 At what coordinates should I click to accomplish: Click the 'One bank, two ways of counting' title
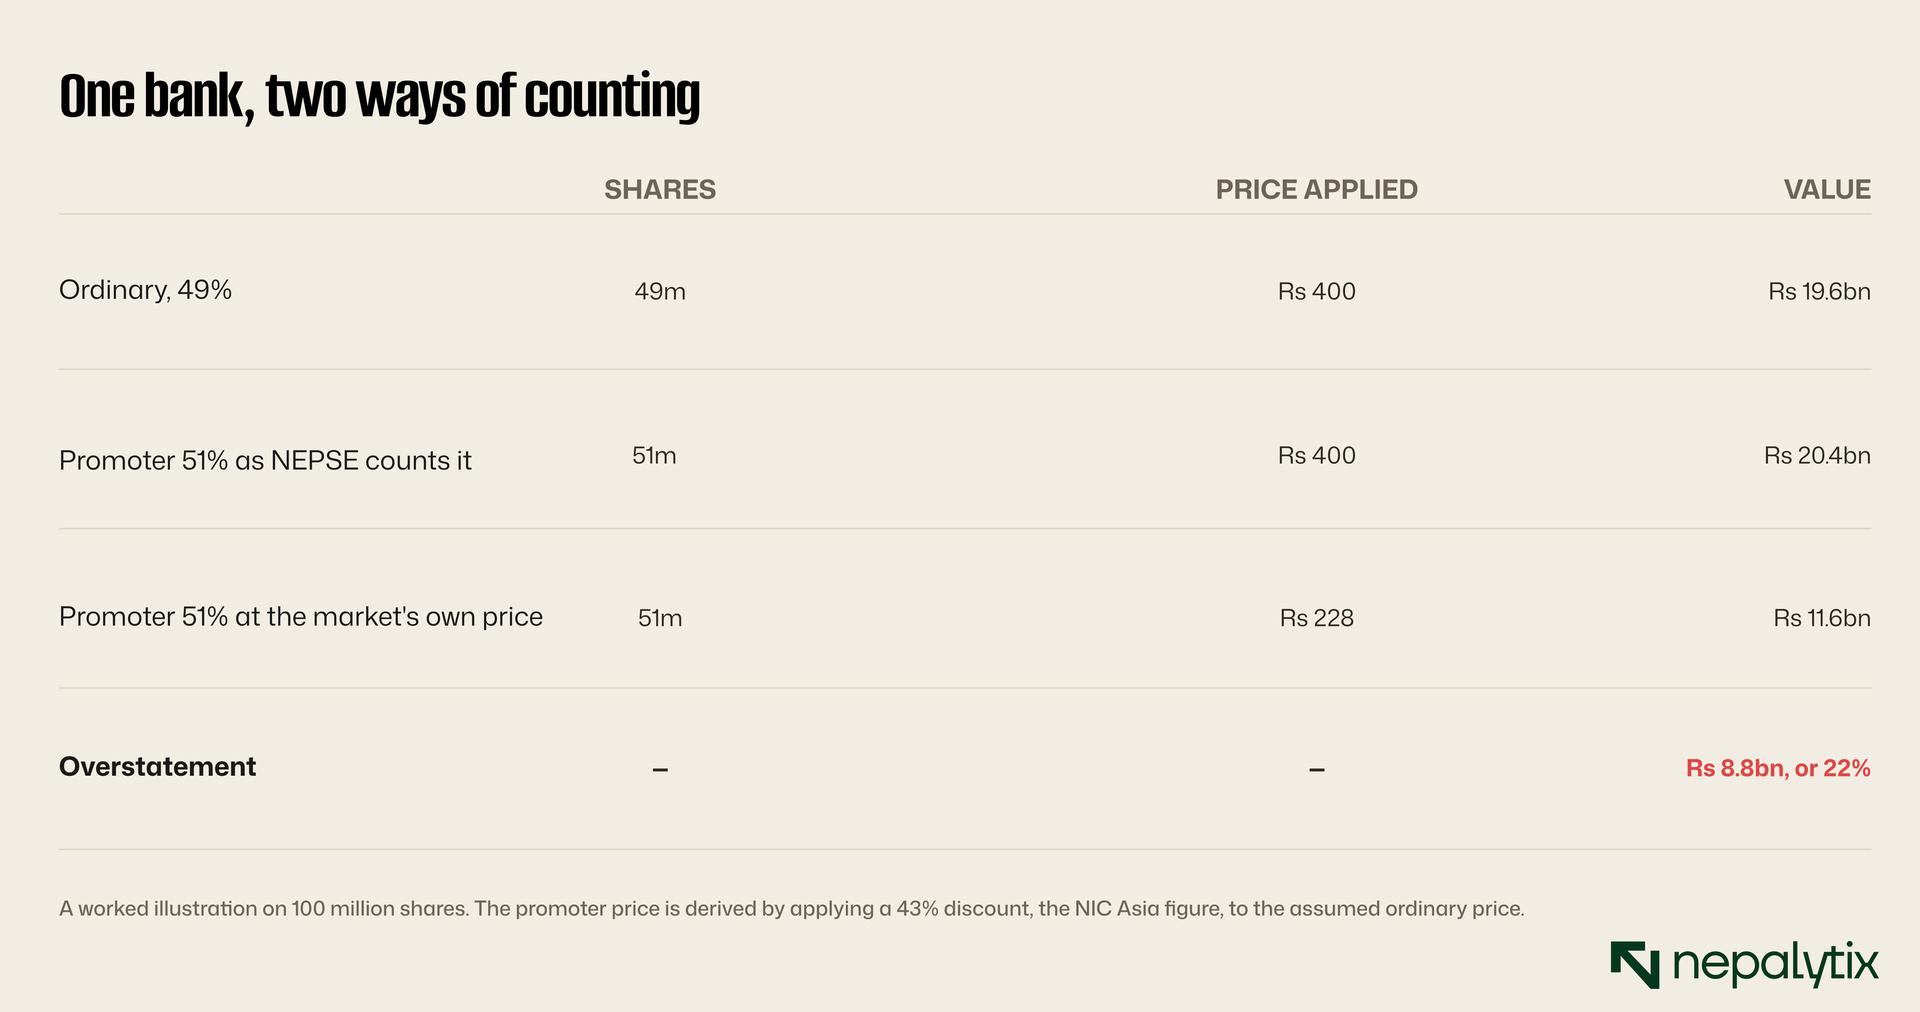(379, 97)
